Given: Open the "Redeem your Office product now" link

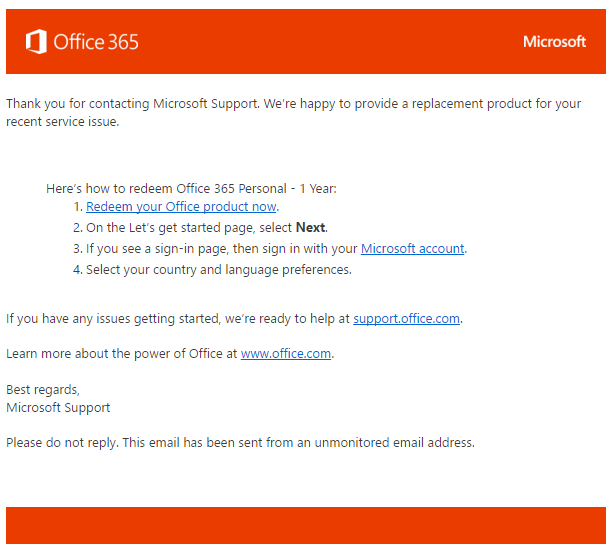Looking at the screenshot, I should pyautogui.click(x=181, y=207).
